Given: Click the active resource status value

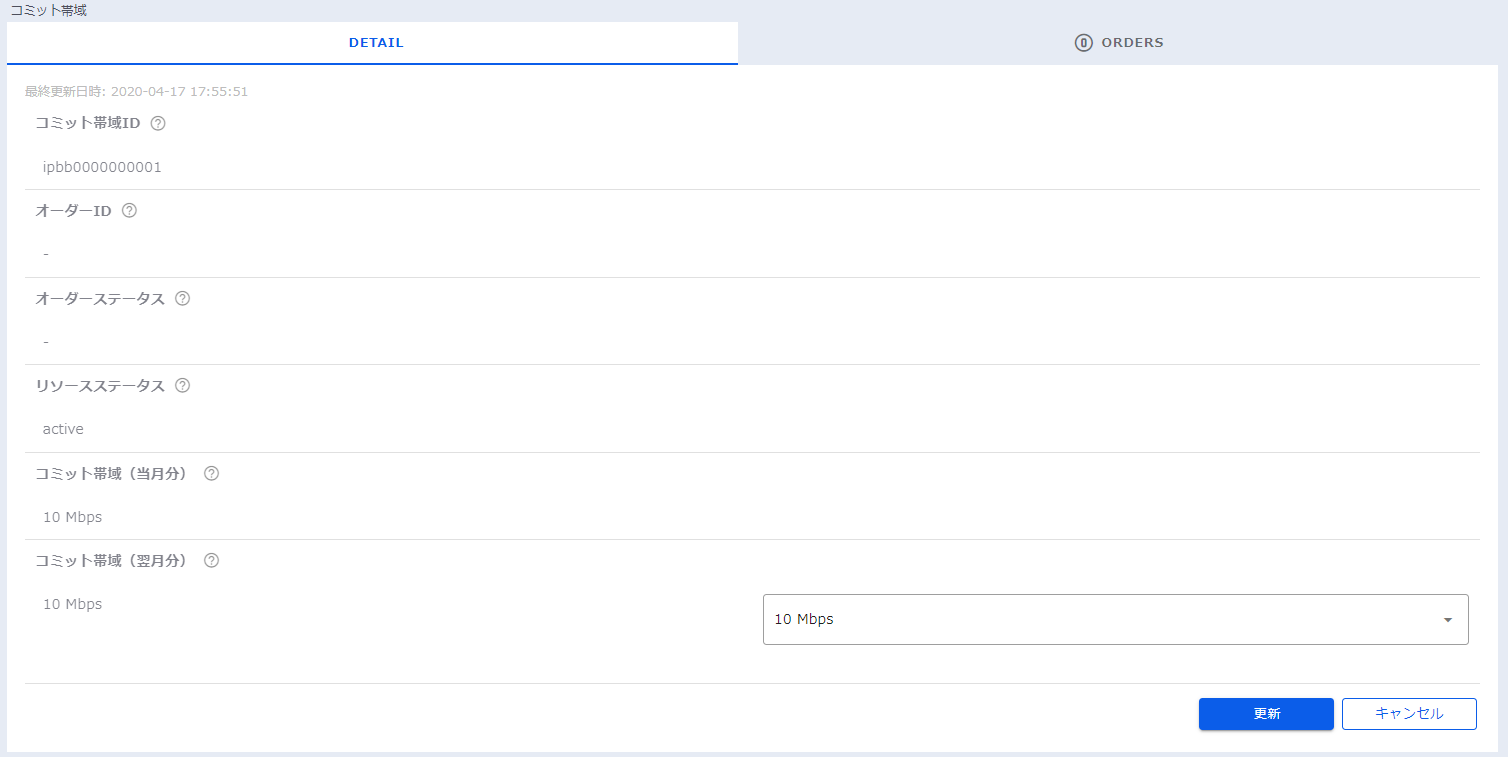Looking at the screenshot, I should [63, 429].
